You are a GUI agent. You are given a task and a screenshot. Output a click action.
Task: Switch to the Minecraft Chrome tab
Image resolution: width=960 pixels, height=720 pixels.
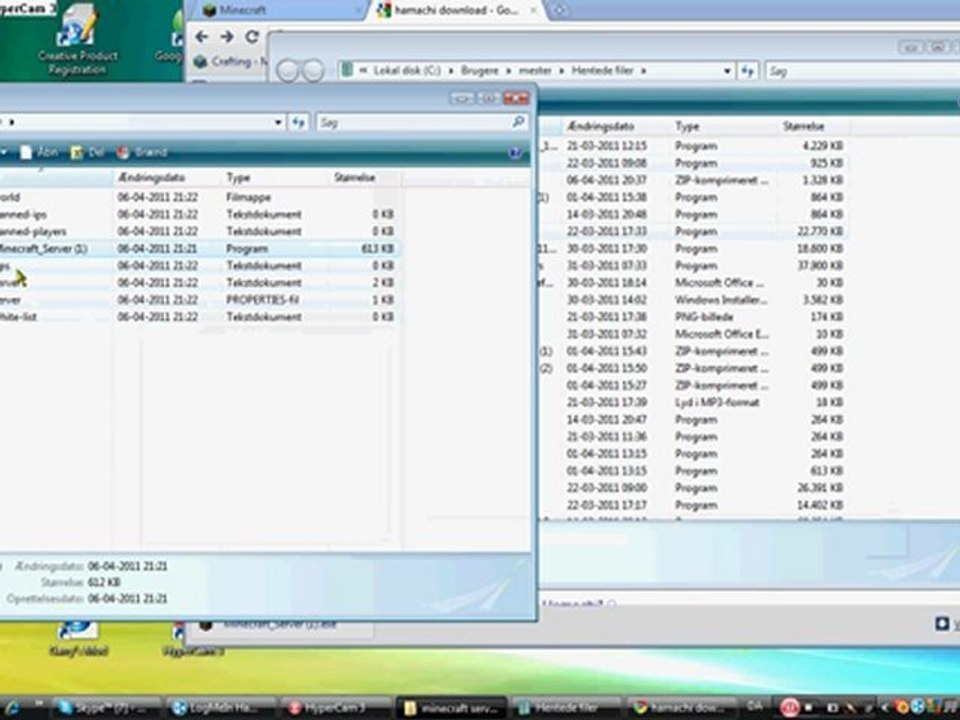[x=279, y=10]
